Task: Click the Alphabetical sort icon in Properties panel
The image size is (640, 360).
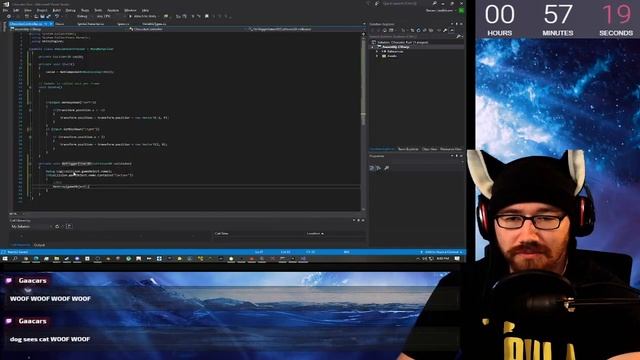Action: point(378,168)
